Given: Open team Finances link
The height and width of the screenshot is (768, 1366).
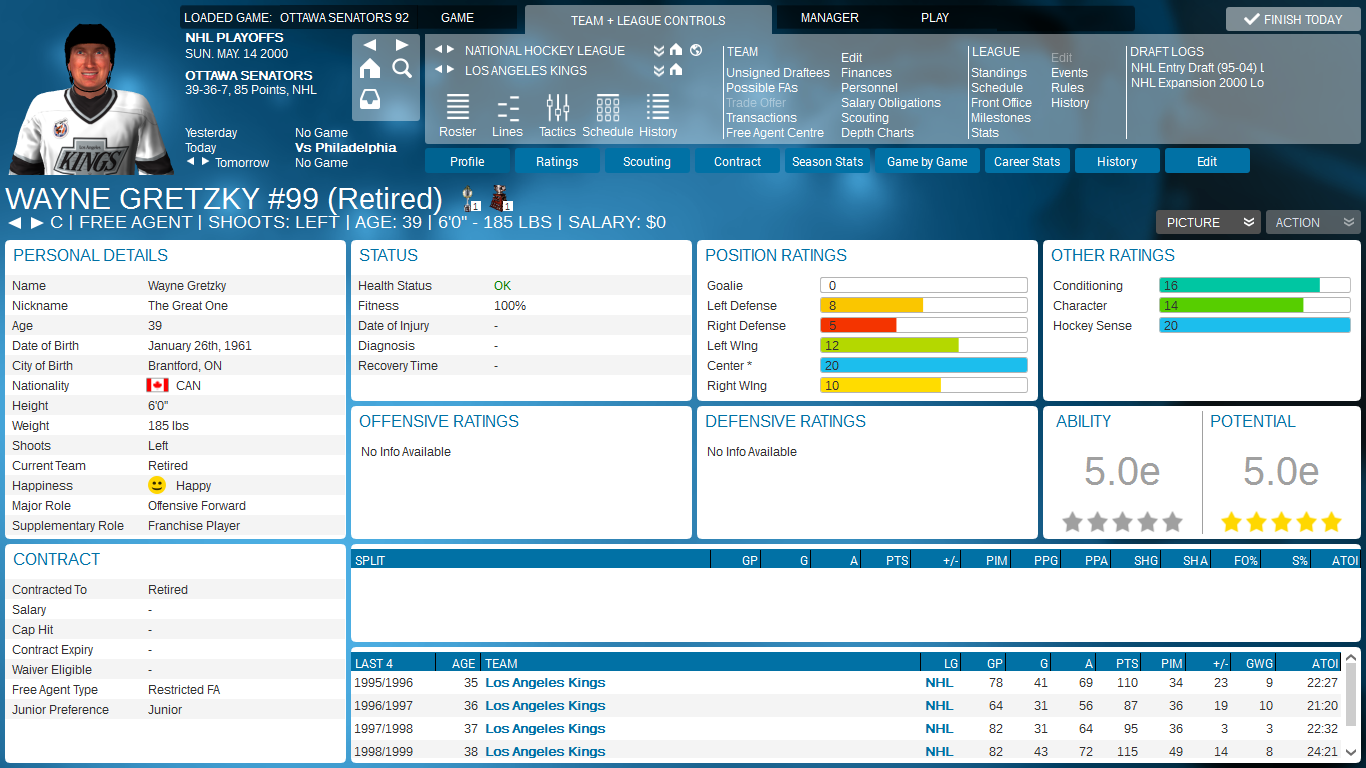Looking at the screenshot, I should 866,73.
